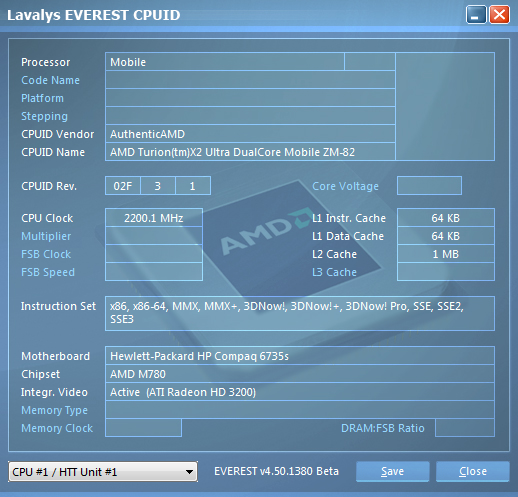This screenshot has height=497, width=518.
Task: Click the Lavalys EVEREST CPUID title bar text
Action: tap(94, 15)
